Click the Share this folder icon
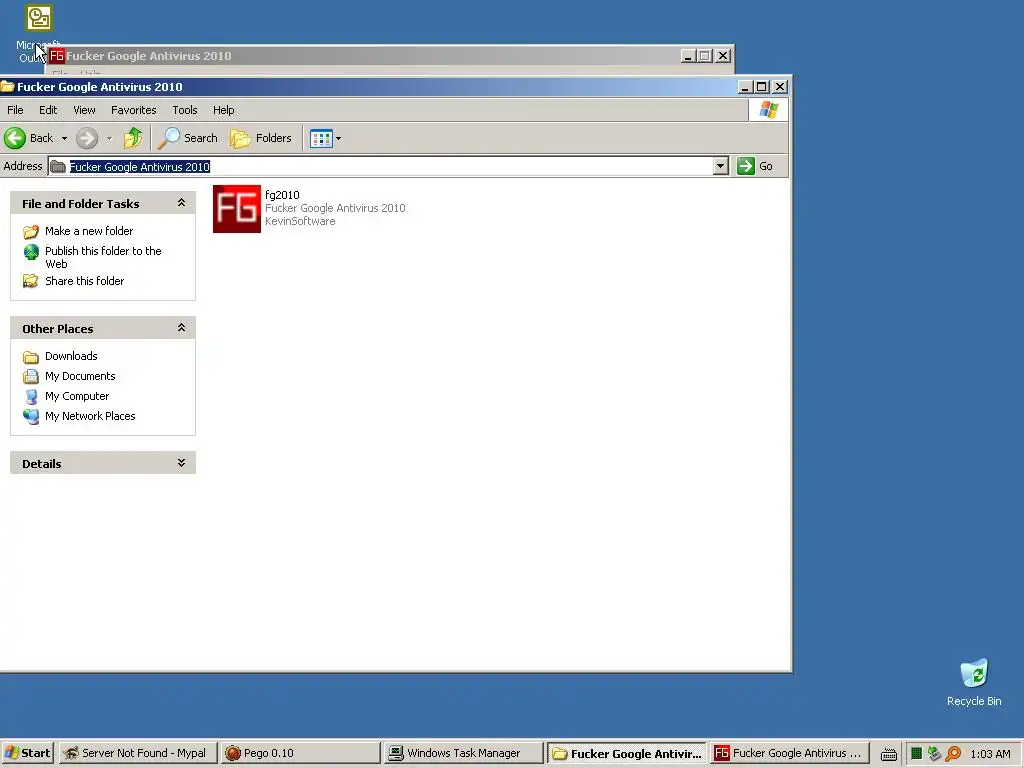Screen dimensions: 1024x768 click(31, 281)
